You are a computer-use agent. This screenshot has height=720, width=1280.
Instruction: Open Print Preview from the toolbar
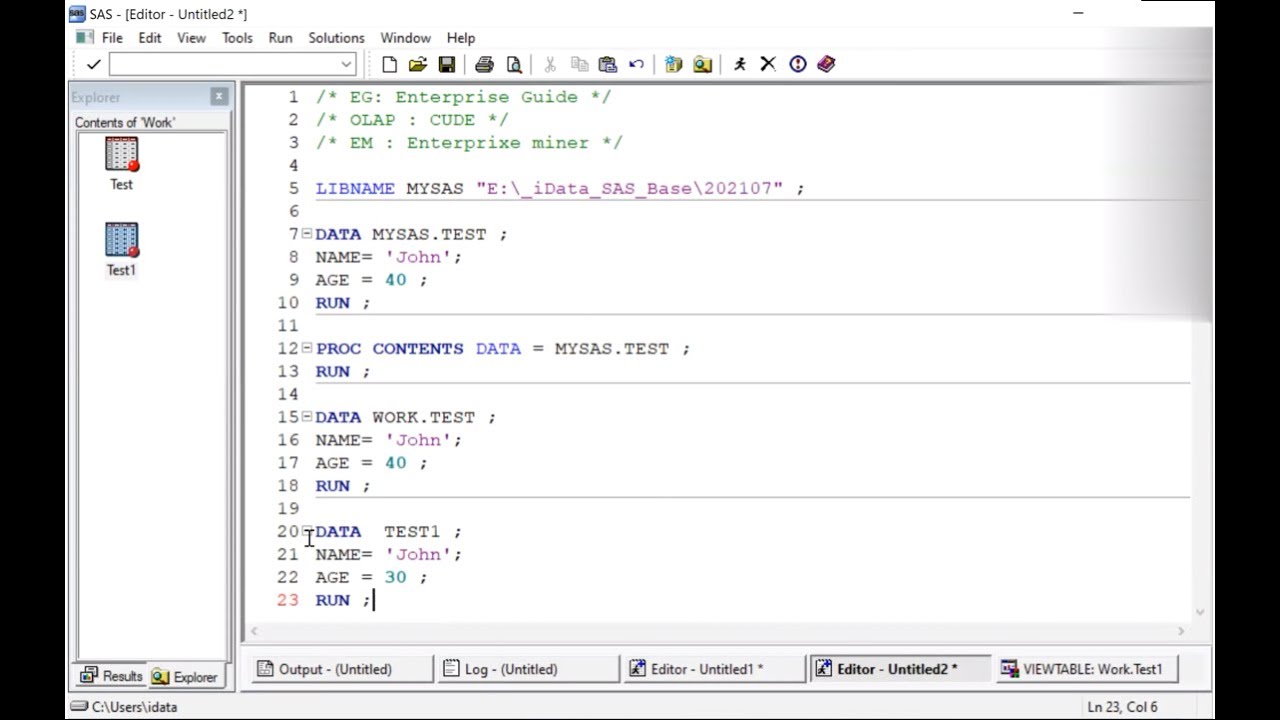click(514, 64)
